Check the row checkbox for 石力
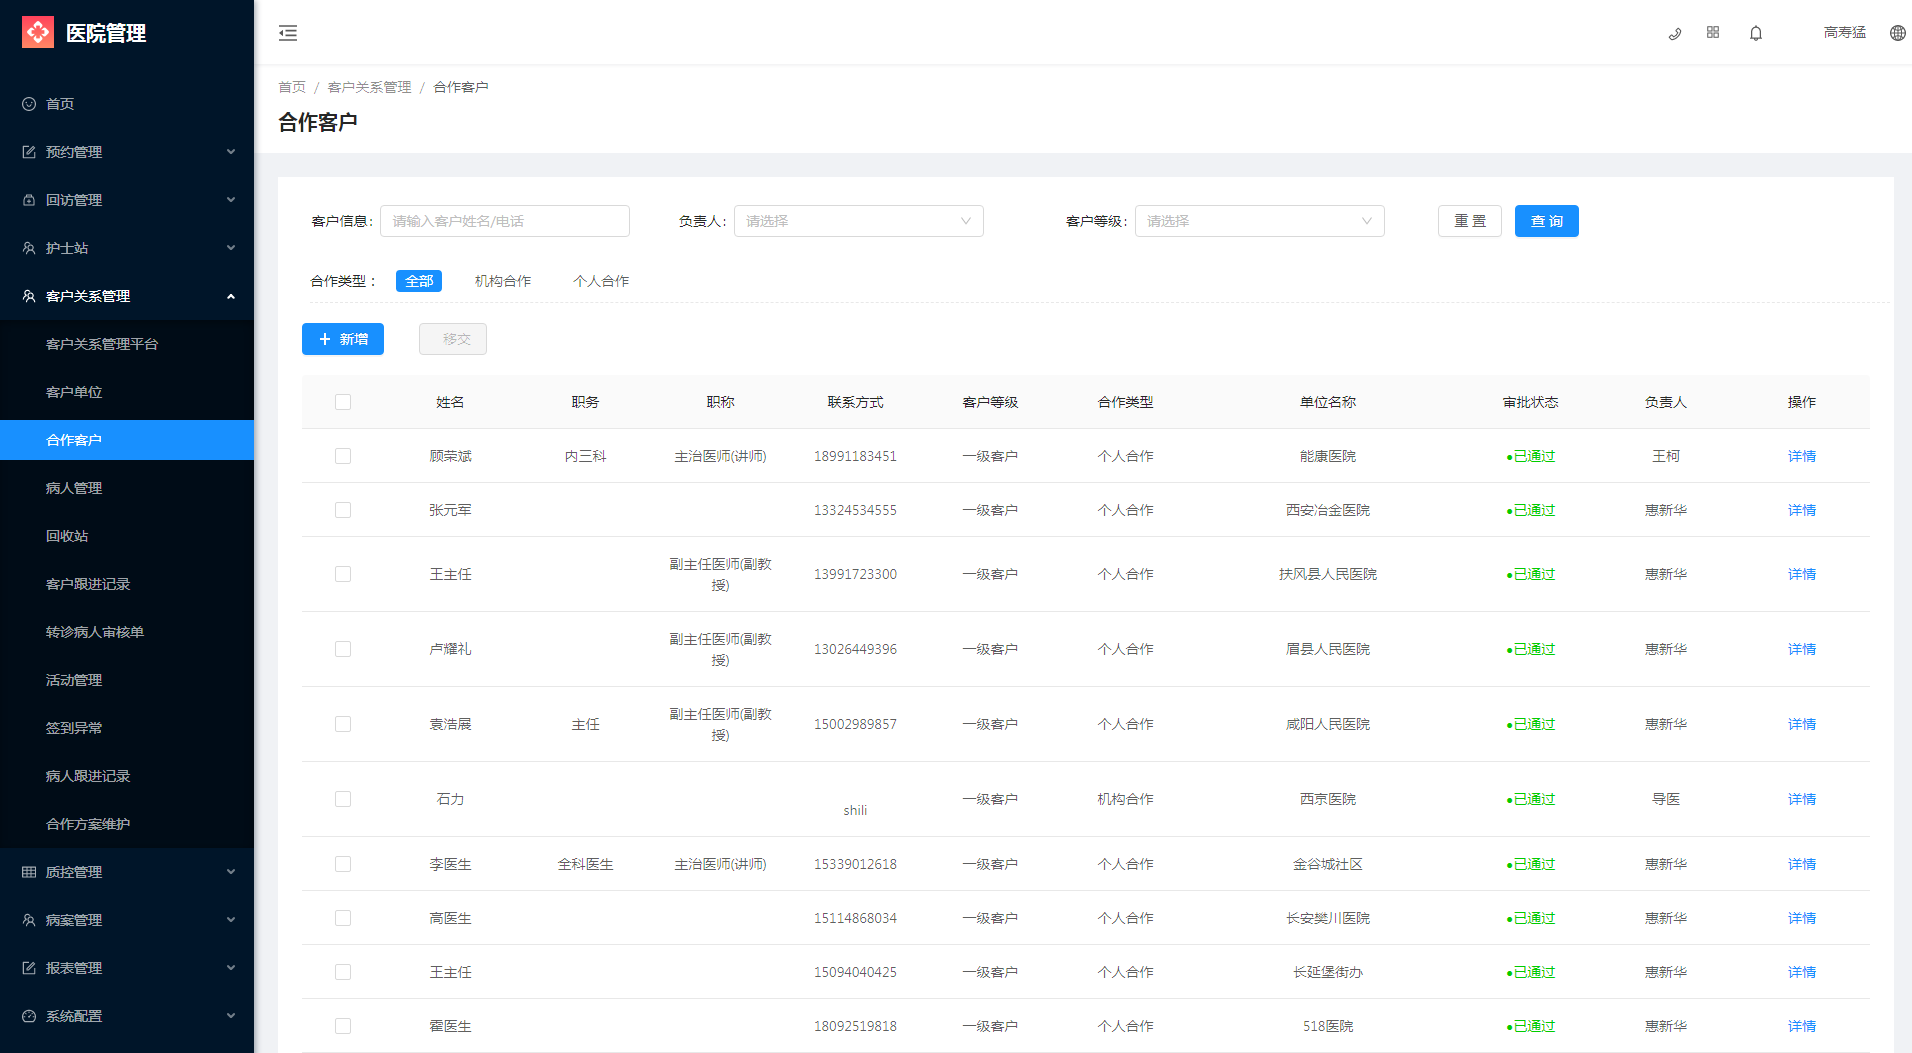The height and width of the screenshot is (1053, 1912). click(343, 799)
